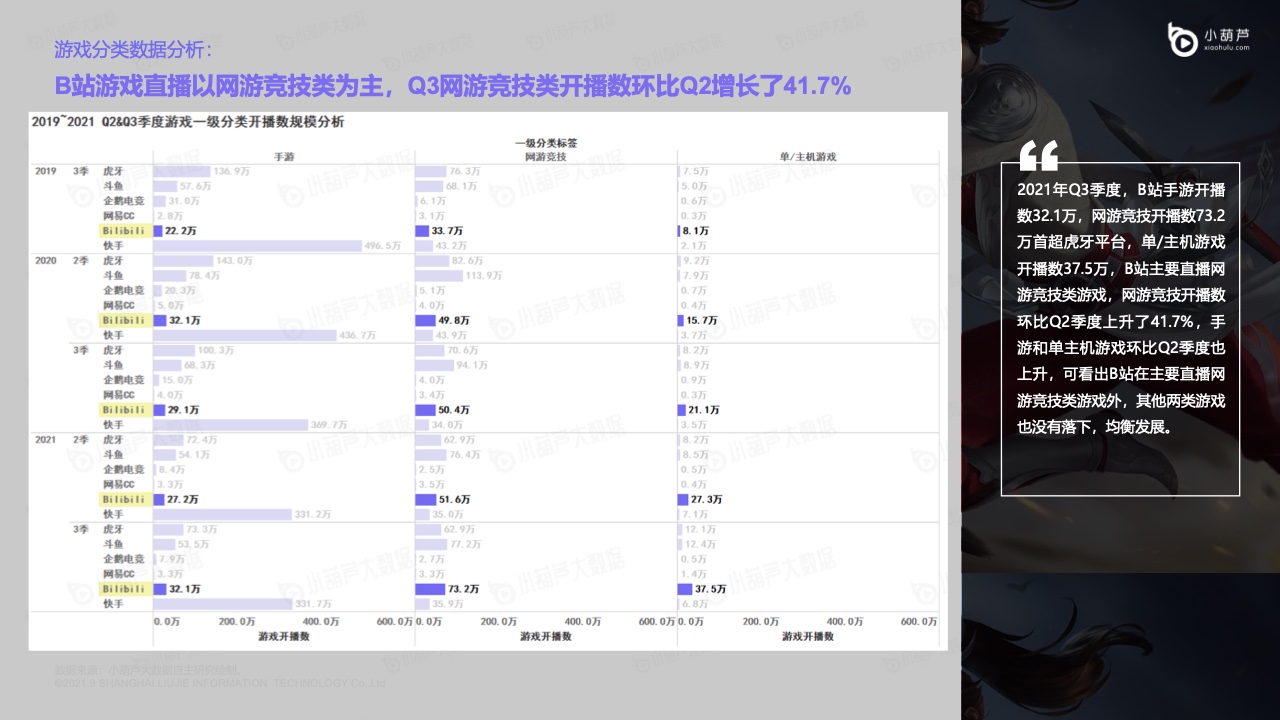The image size is (1280, 720).
Task: Click the 436.7万 快手 bar in 2020 Q2
Action: pyautogui.click(x=245, y=335)
